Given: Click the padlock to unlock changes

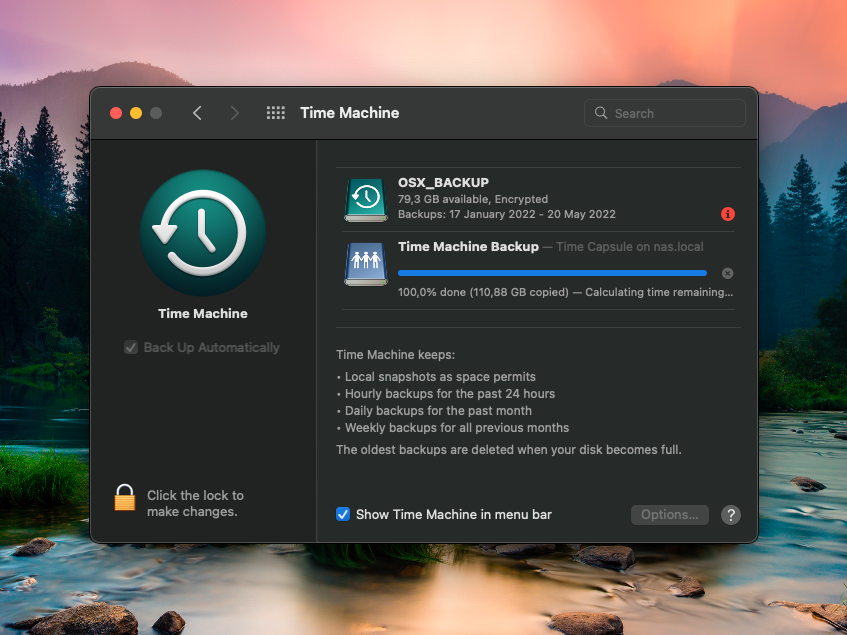Looking at the screenshot, I should click(125, 497).
